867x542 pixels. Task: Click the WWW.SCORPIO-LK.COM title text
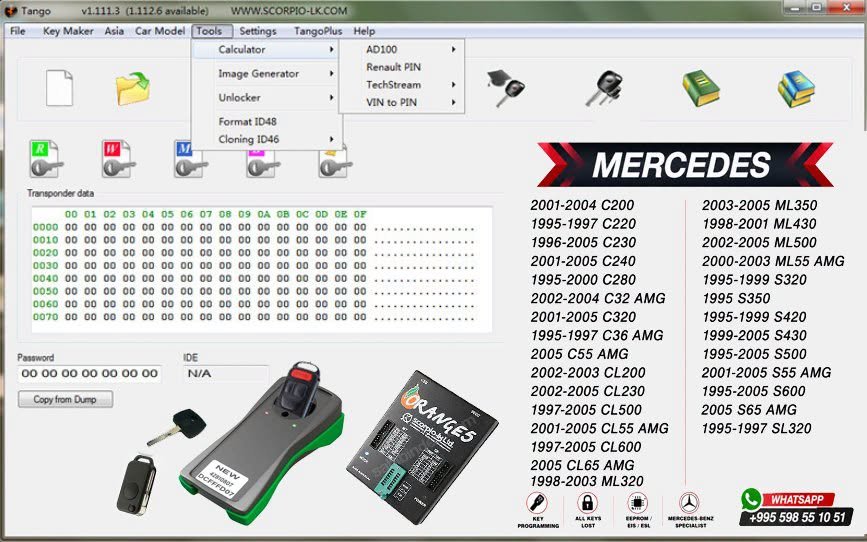tap(289, 11)
